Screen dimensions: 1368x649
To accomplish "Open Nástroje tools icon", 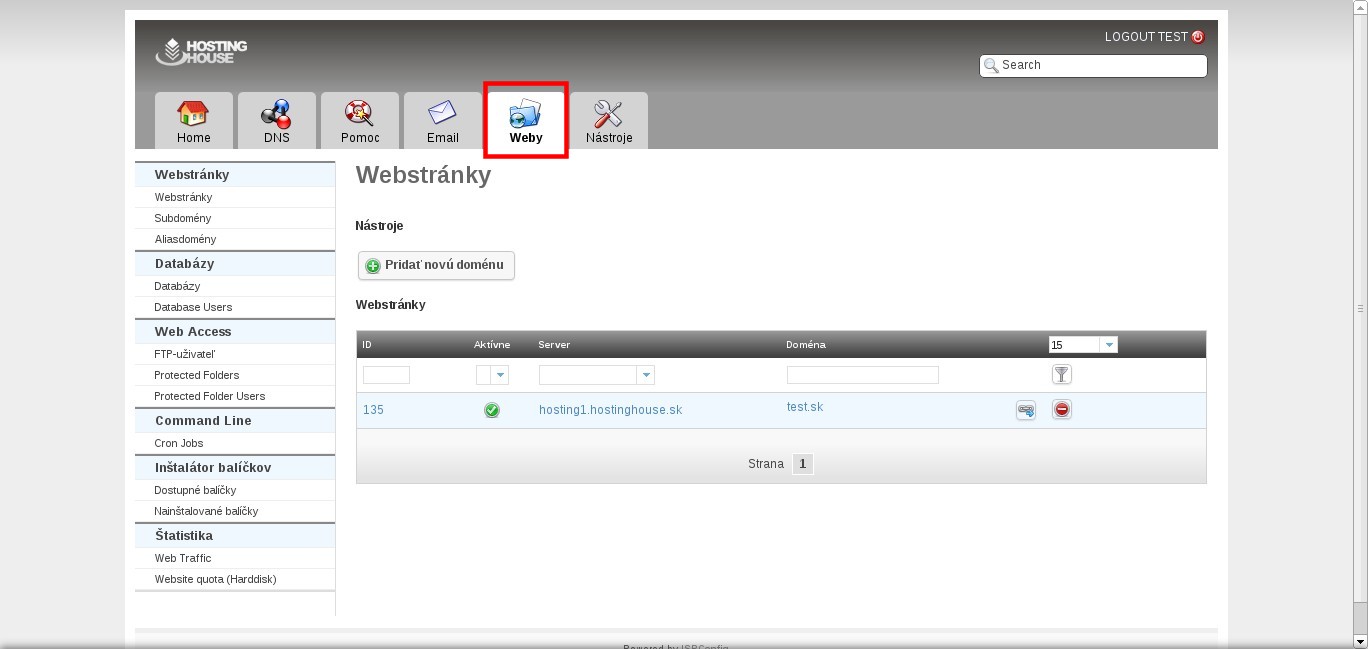I will 608,113.
